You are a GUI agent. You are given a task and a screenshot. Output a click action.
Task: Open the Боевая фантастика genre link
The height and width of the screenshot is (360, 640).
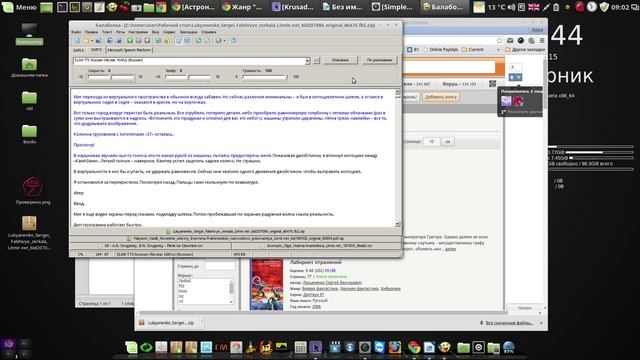(x=320, y=289)
